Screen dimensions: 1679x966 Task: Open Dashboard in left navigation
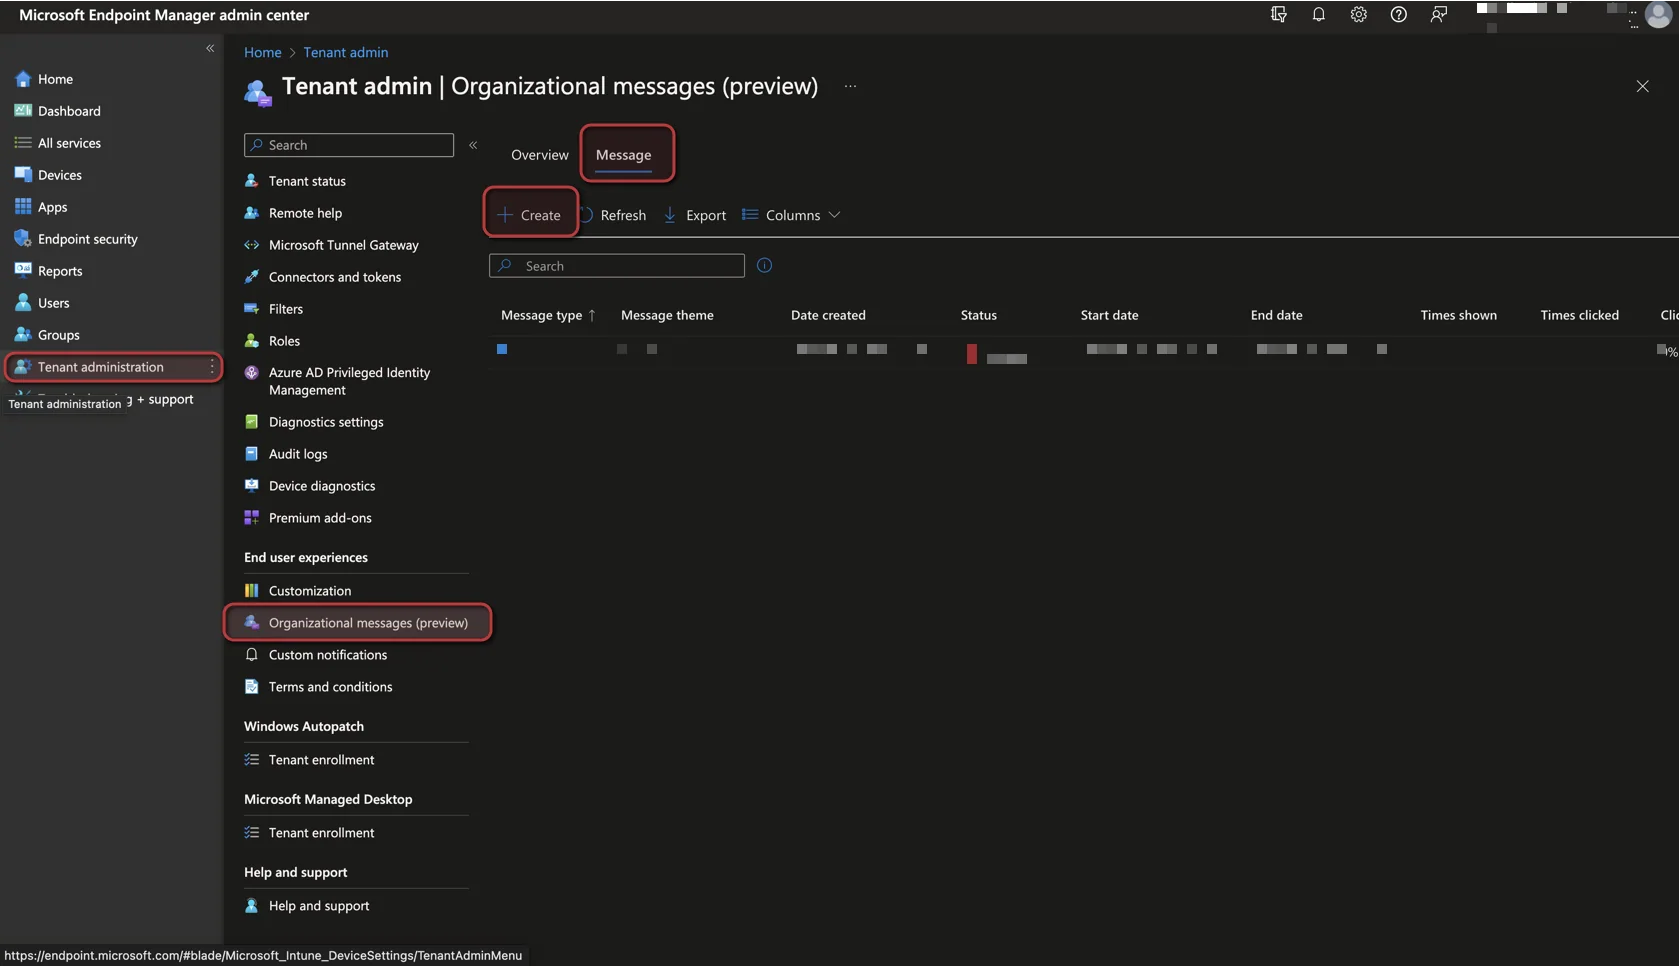point(69,111)
